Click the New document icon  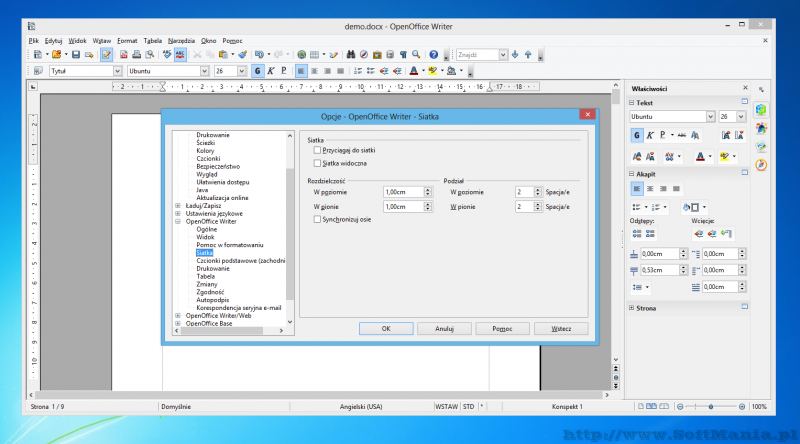click(37, 55)
